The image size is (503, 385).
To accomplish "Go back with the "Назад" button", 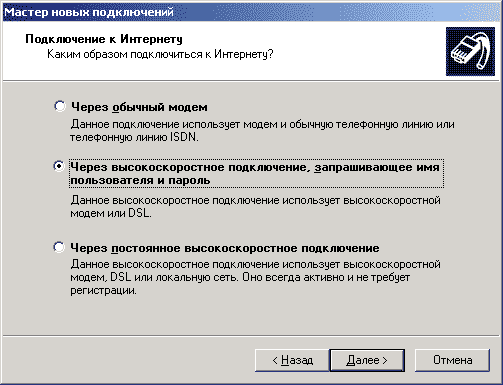I will pos(292,360).
